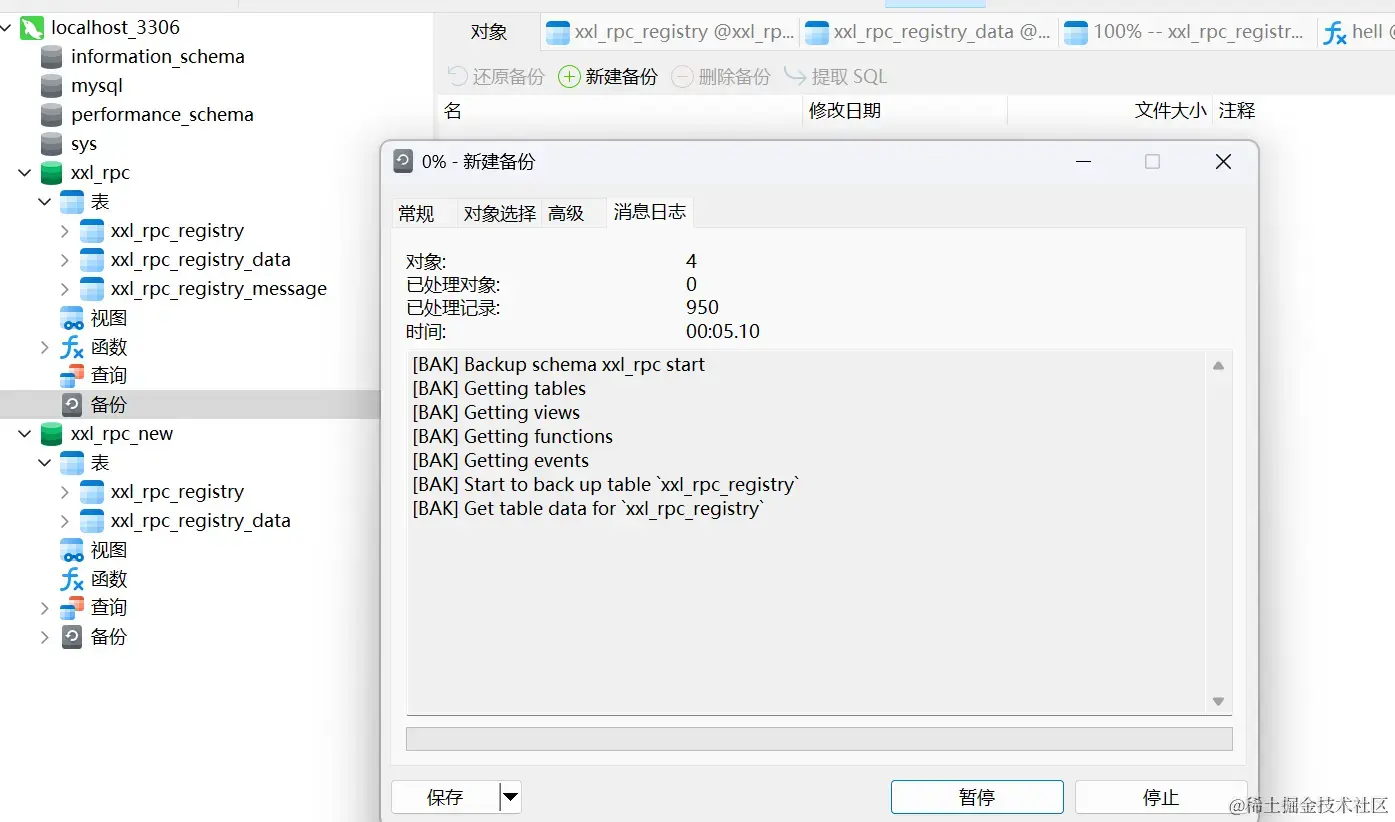
Task: Open the 保存 dropdown arrow
Action: [x=510, y=798]
